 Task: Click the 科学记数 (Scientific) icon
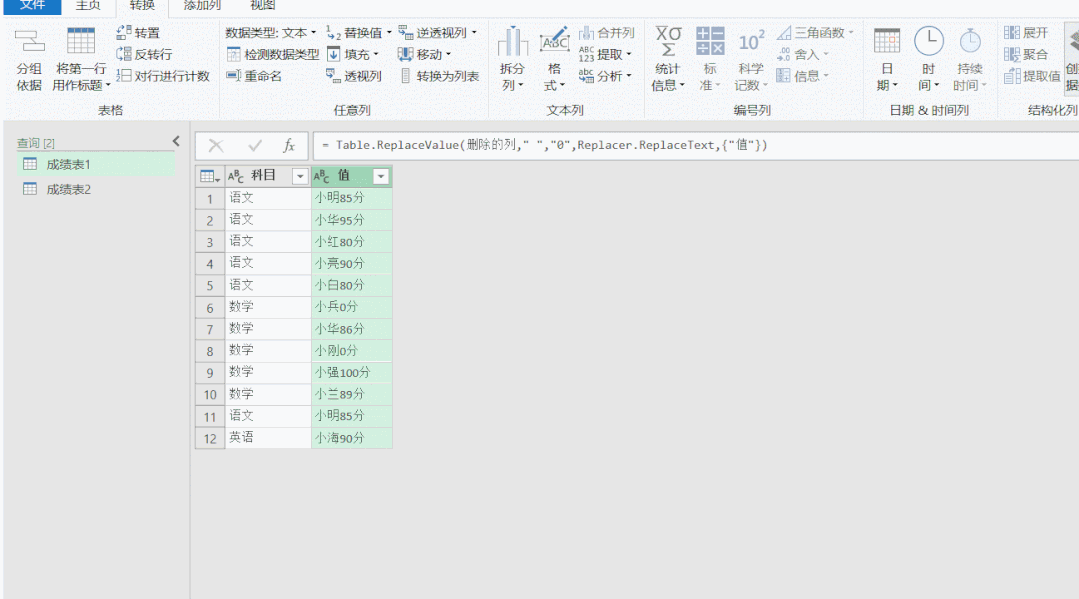pyautogui.click(x=751, y=41)
